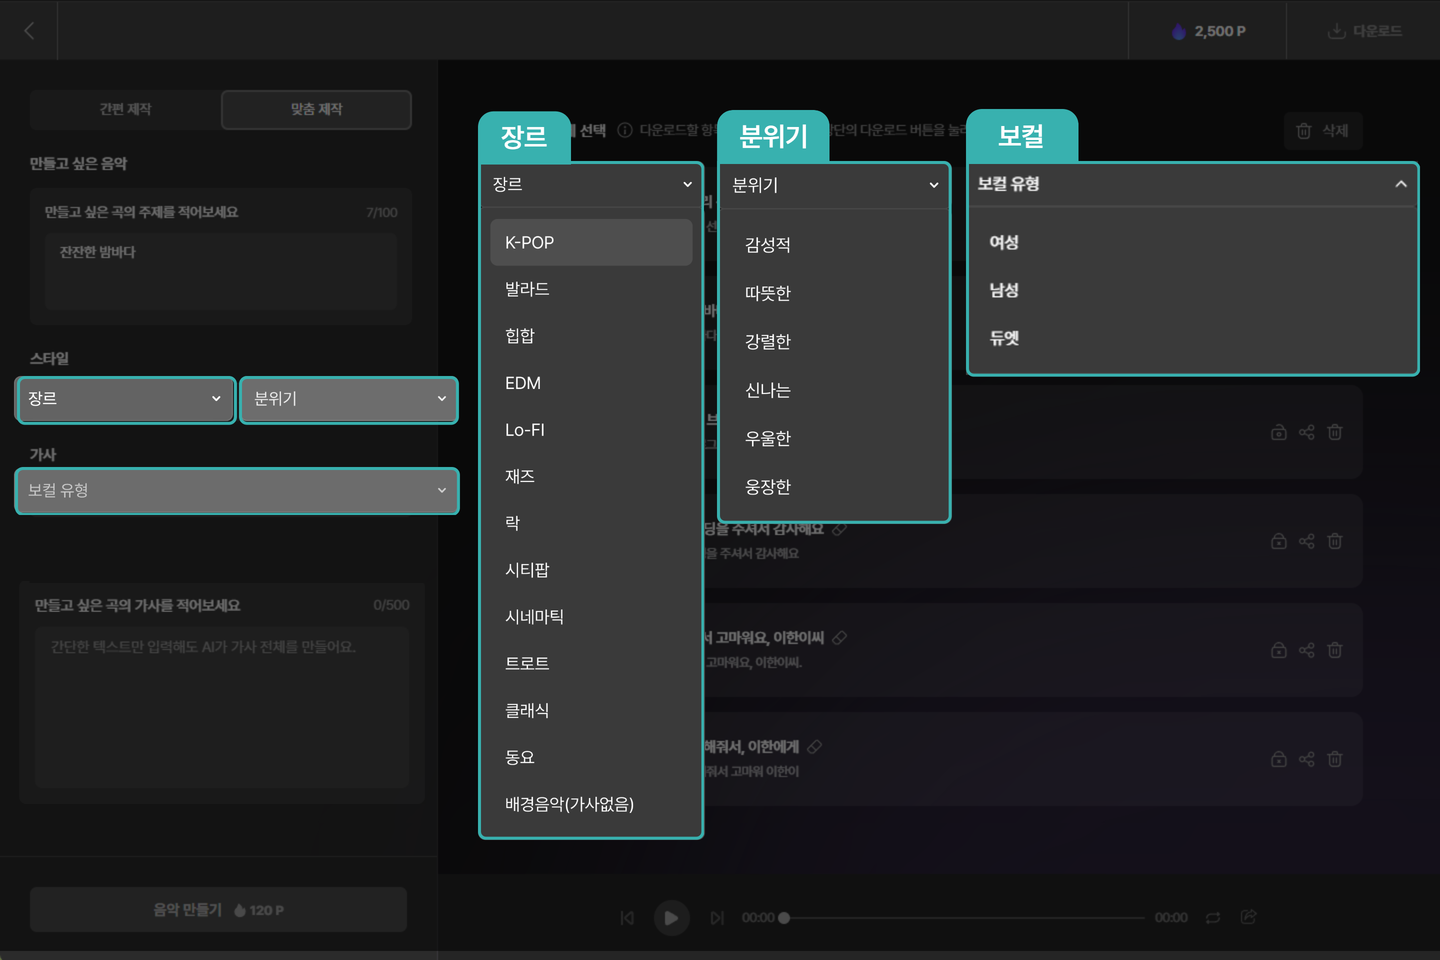The height and width of the screenshot is (960, 1440).
Task: Toggle the lock on the top song row
Action: [x=1279, y=432]
